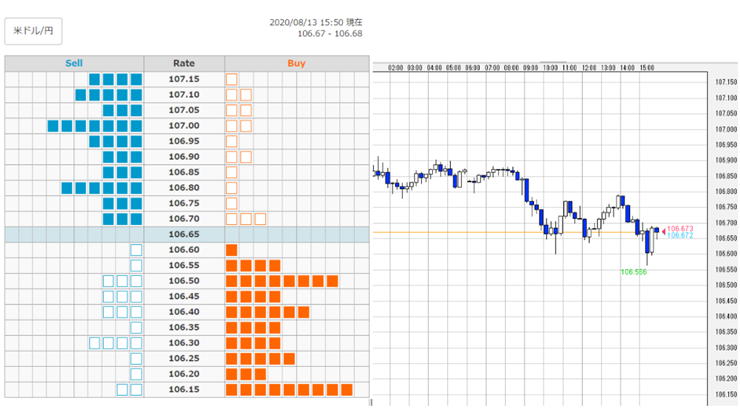Click the 12:00 time label on chart axis
The width and height of the screenshot is (740, 408).
pos(589,68)
